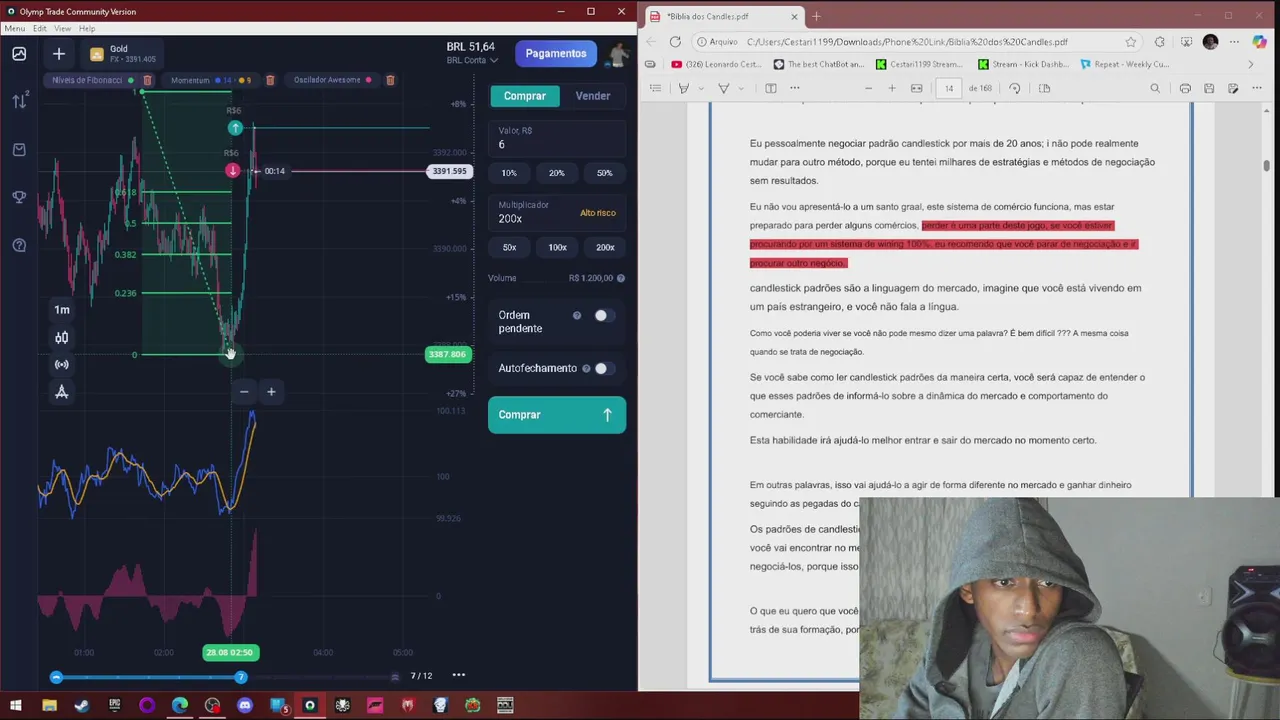Click the PDF page number field
Viewport: 1280px width, 720px height.
pos(949,88)
